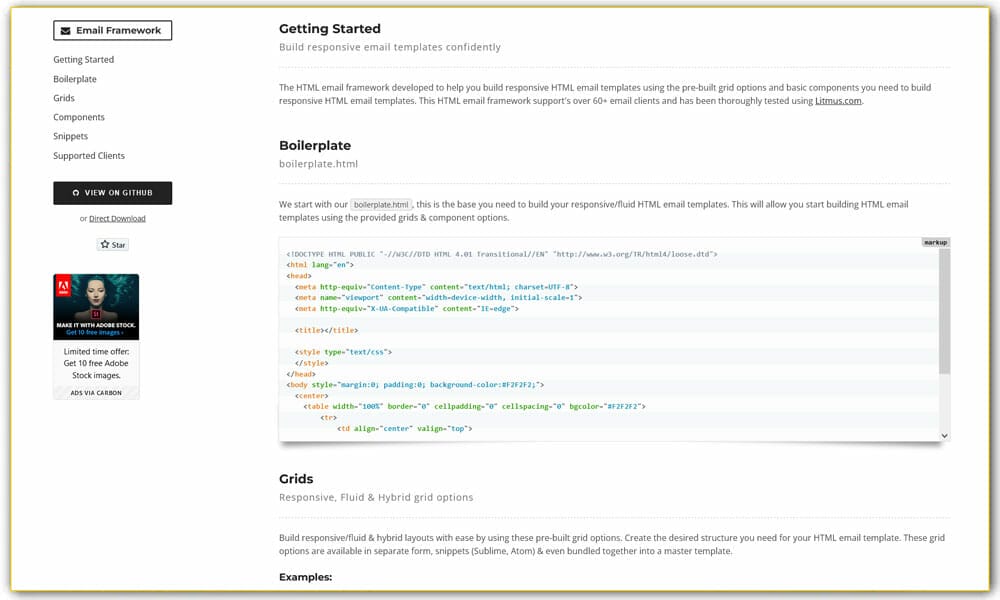Open the Boilerplate section from sidebar

(x=75, y=78)
